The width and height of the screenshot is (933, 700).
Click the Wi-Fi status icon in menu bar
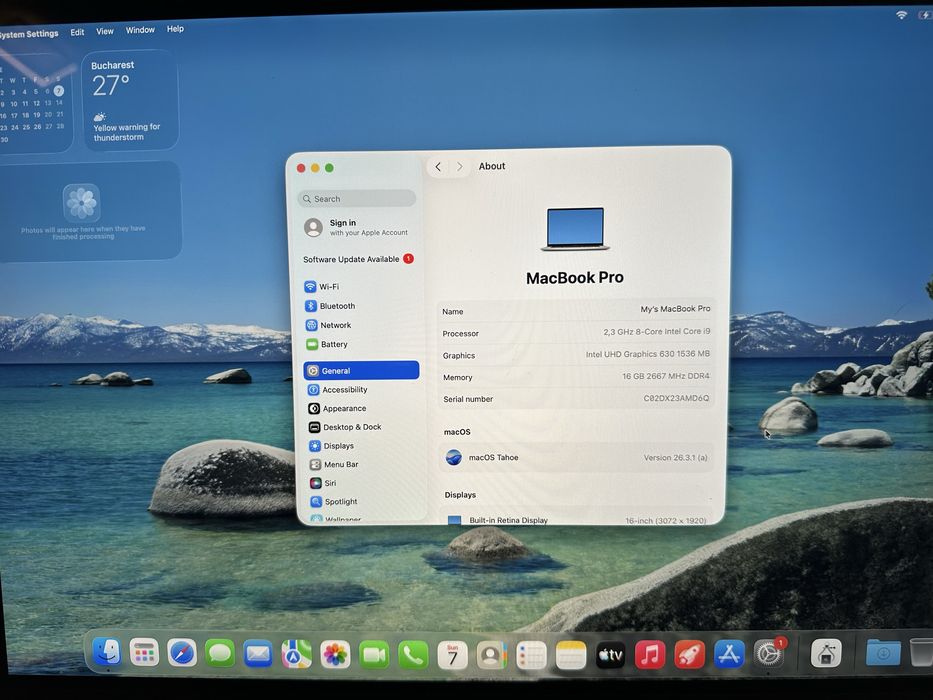(x=902, y=15)
